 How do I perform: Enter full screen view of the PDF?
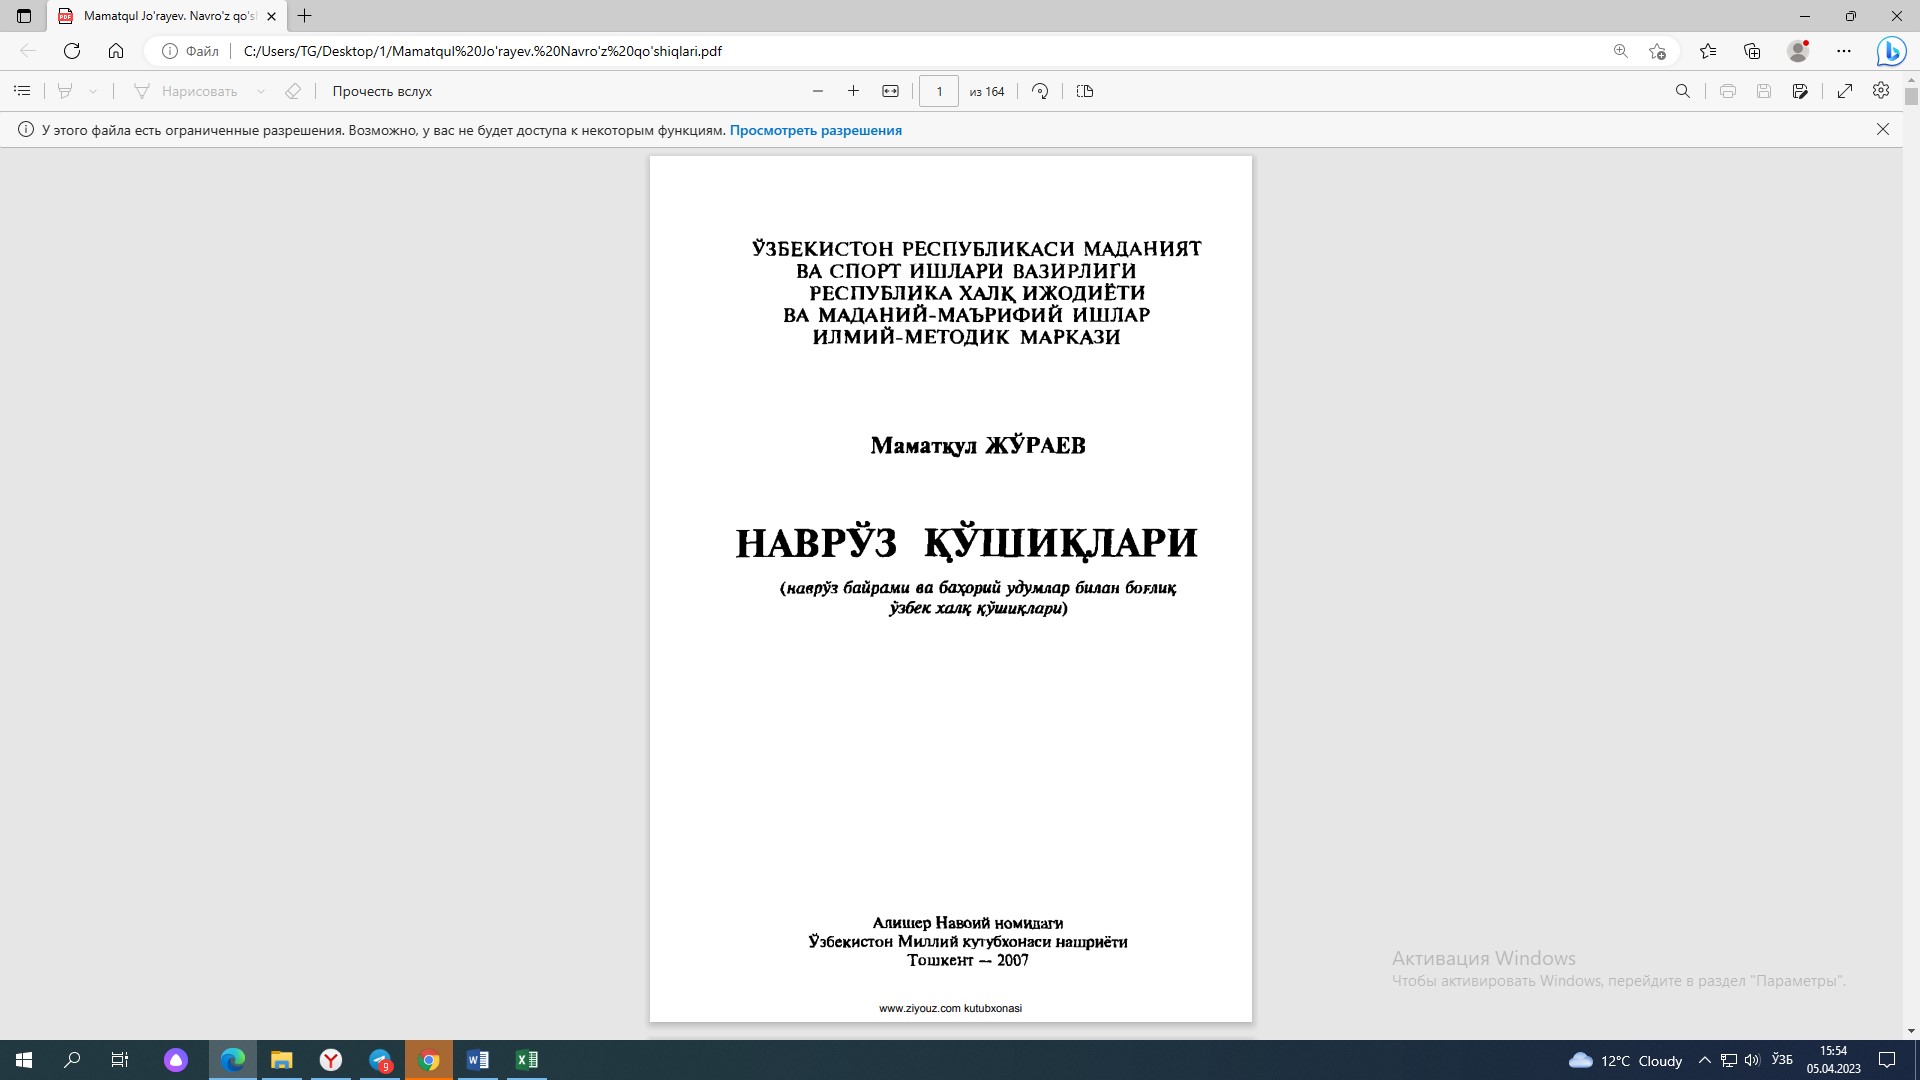1845,91
